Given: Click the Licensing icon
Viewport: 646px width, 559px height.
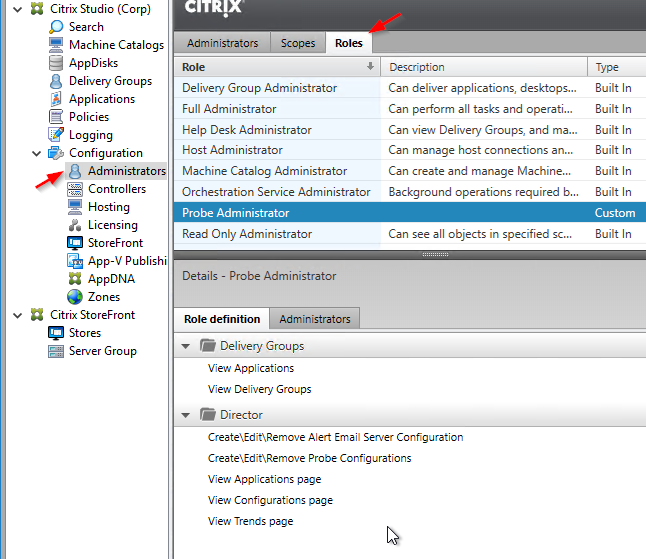Looking at the screenshot, I should 75,225.
